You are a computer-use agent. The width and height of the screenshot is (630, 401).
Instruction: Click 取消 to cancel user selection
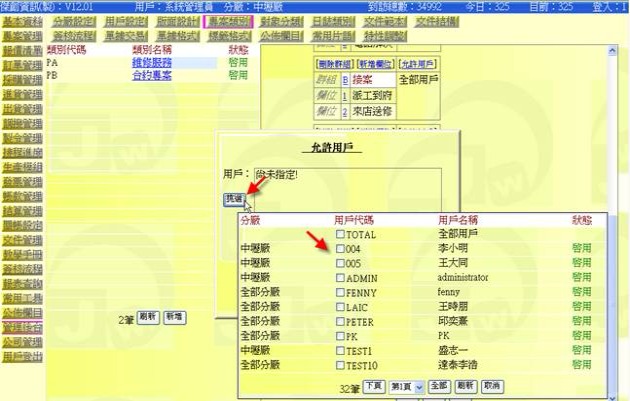point(490,385)
